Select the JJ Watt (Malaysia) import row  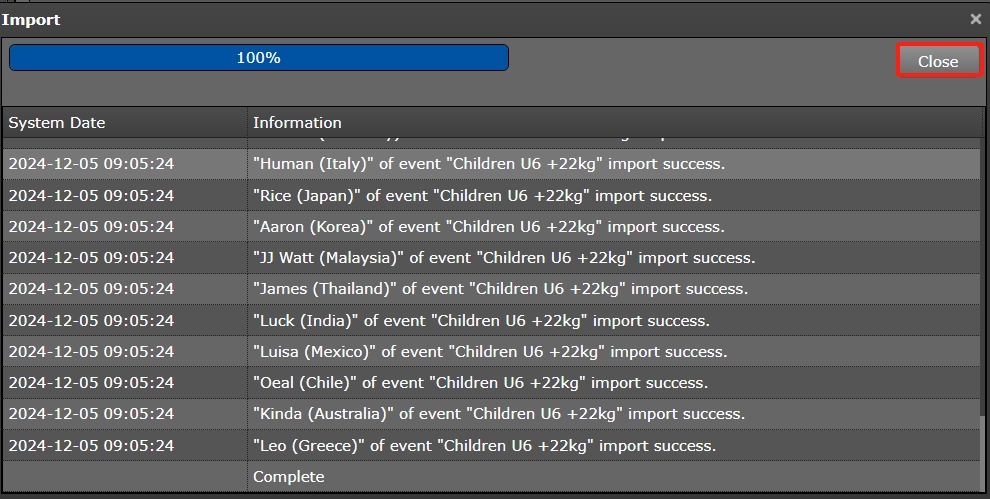coord(504,258)
